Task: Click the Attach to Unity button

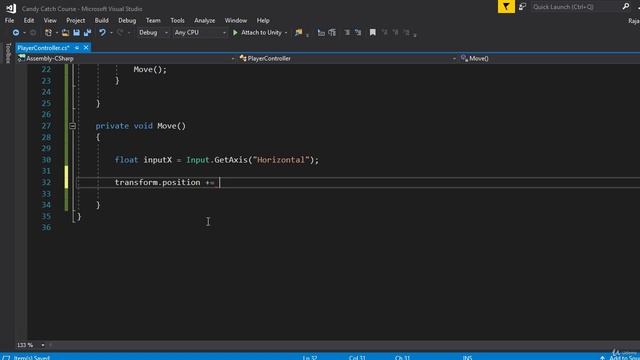Action: click(x=257, y=33)
